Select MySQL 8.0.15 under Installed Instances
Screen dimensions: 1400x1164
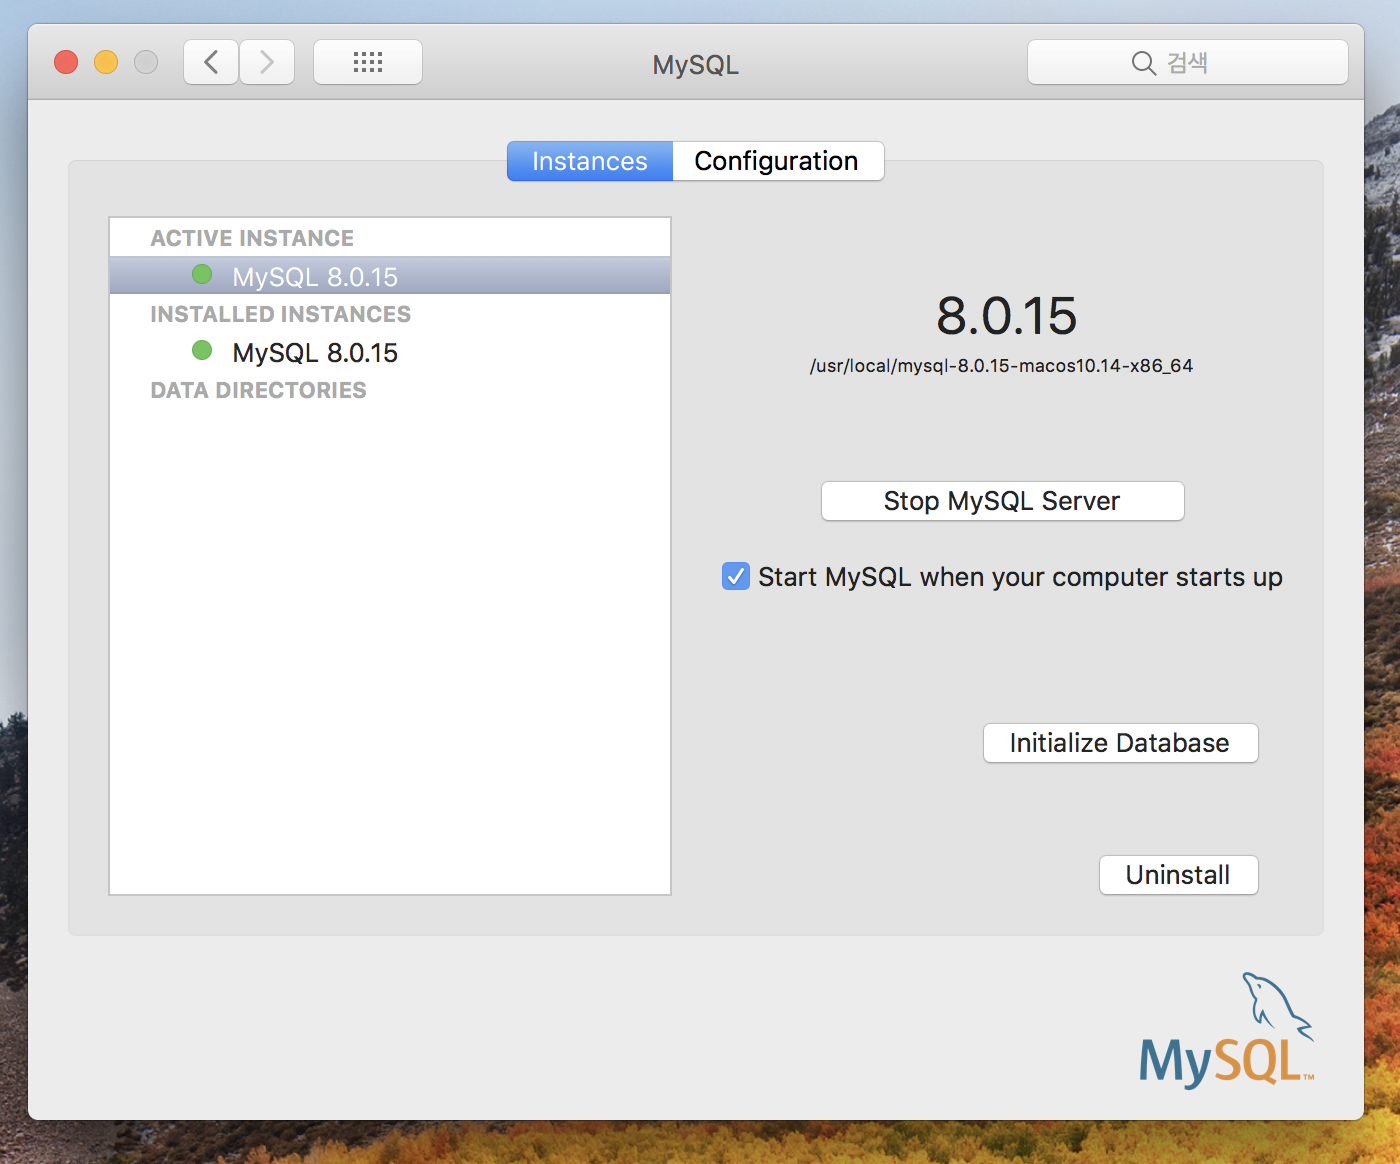click(390, 352)
